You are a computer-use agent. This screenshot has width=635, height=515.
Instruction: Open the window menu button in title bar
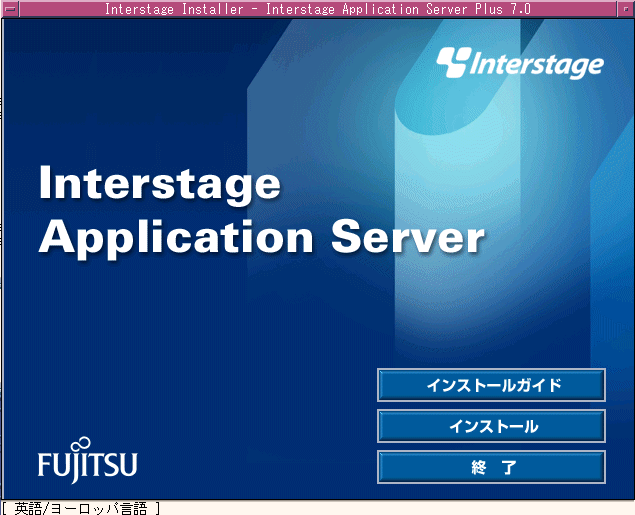point(10,9)
